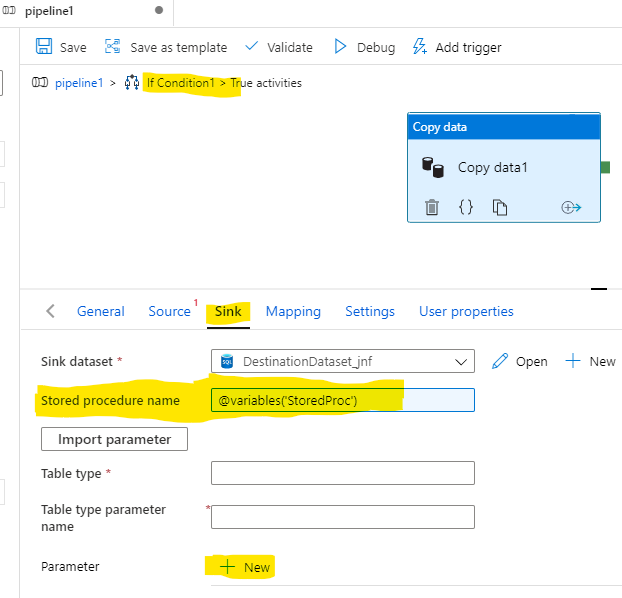
Task: Click the pencil icon beside Open
Action: (499, 361)
